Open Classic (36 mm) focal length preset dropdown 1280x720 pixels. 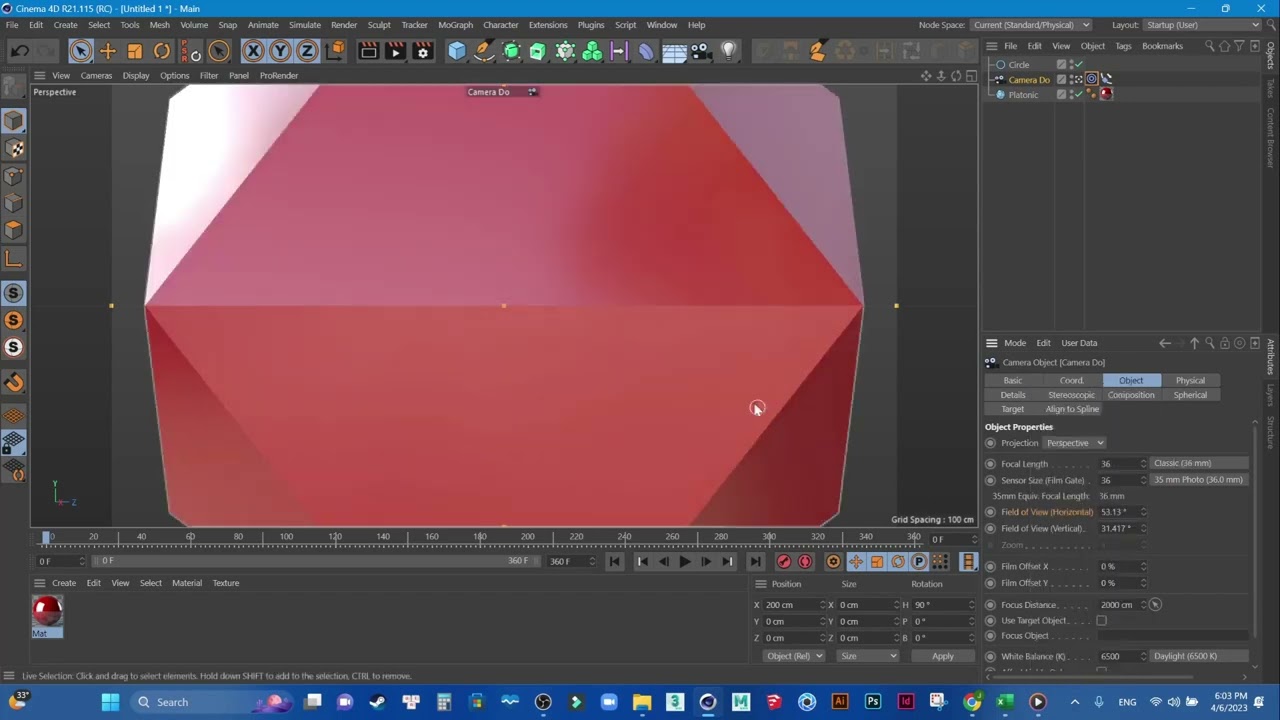point(1199,463)
